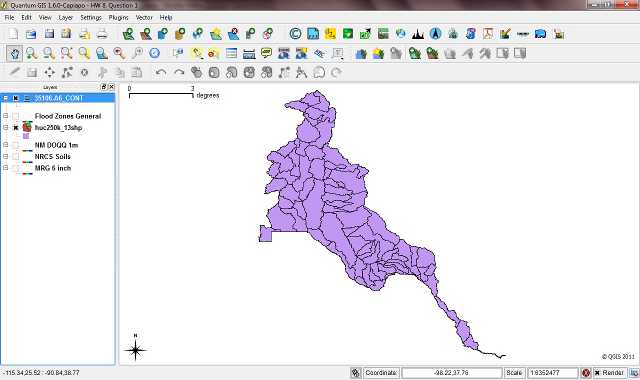Click the projection status icon left of Coordinate
640x380 pixels.
coord(356,373)
